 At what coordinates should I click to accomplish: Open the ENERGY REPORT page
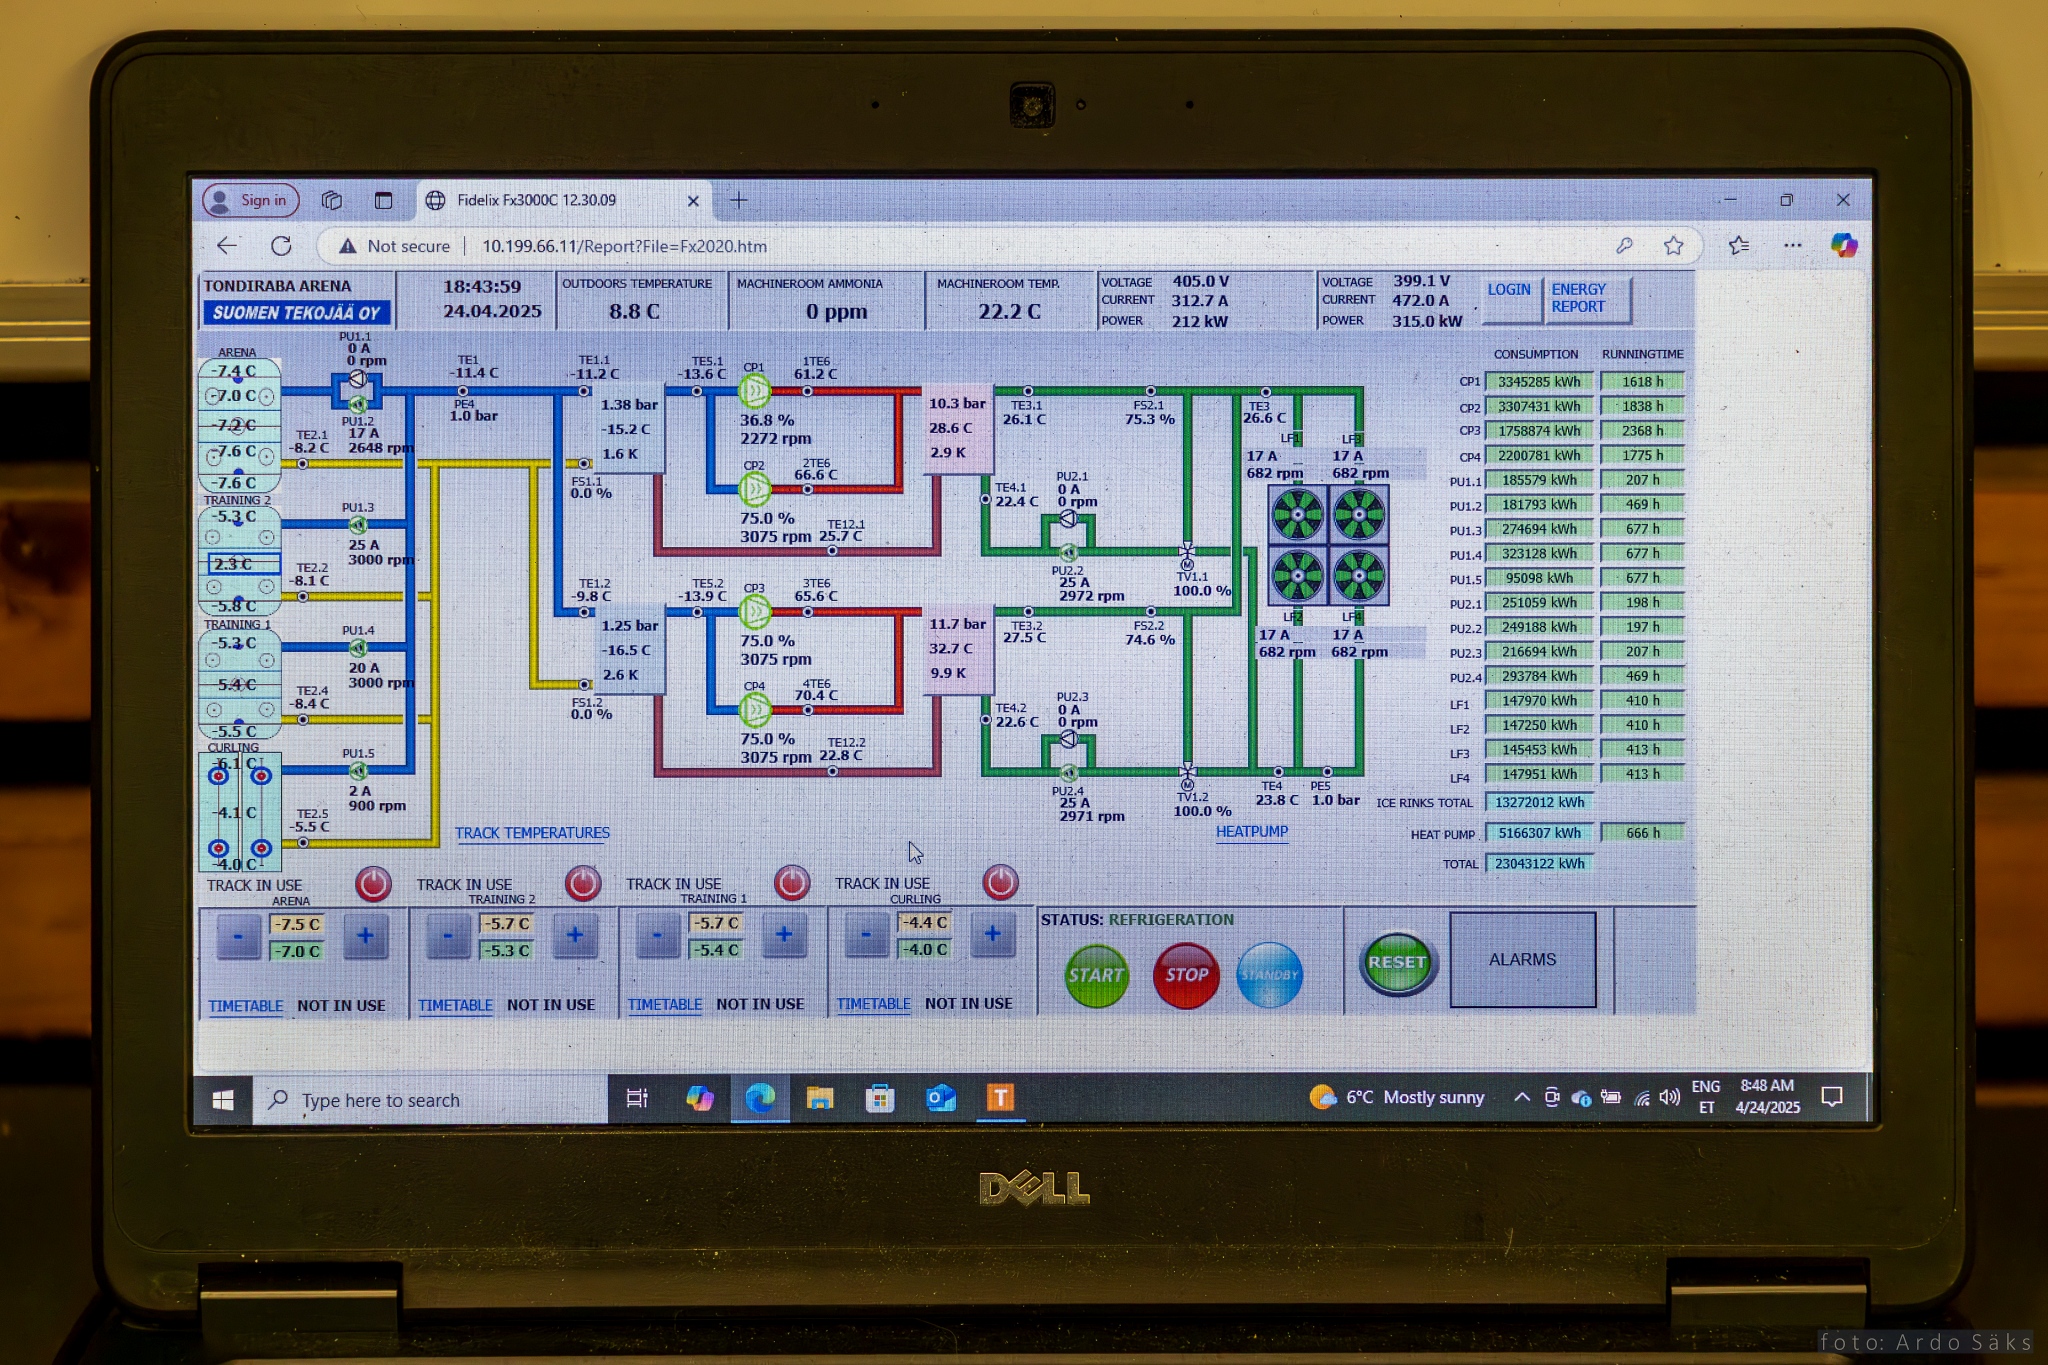(x=1578, y=298)
